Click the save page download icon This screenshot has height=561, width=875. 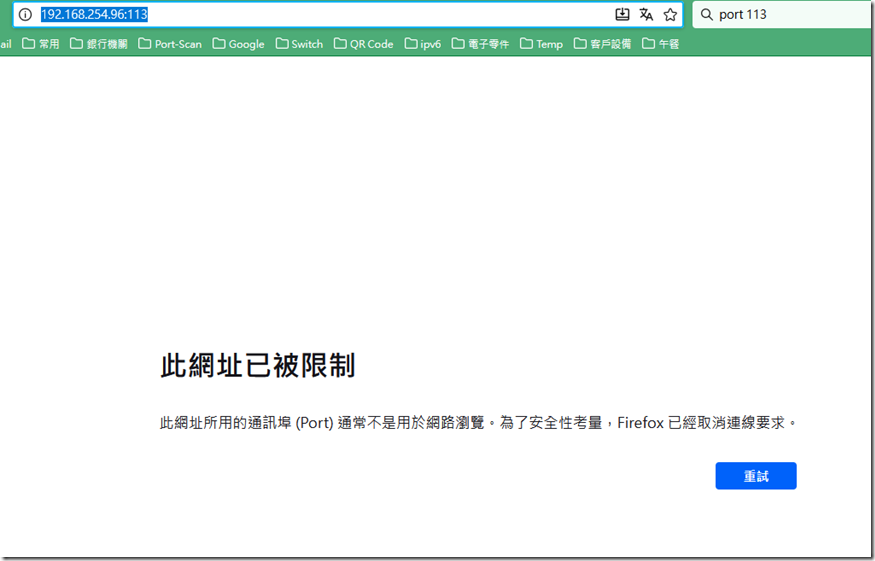pyautogui.click(x=622, y=15)
